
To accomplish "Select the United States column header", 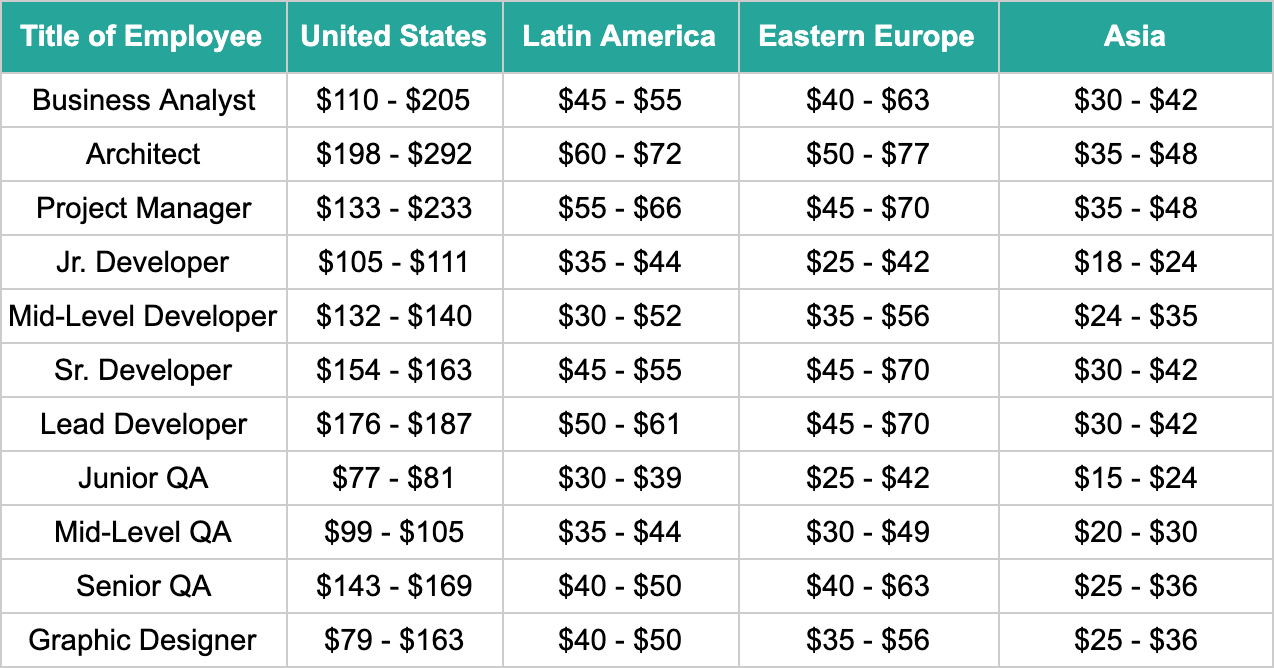I will point(394,37).
